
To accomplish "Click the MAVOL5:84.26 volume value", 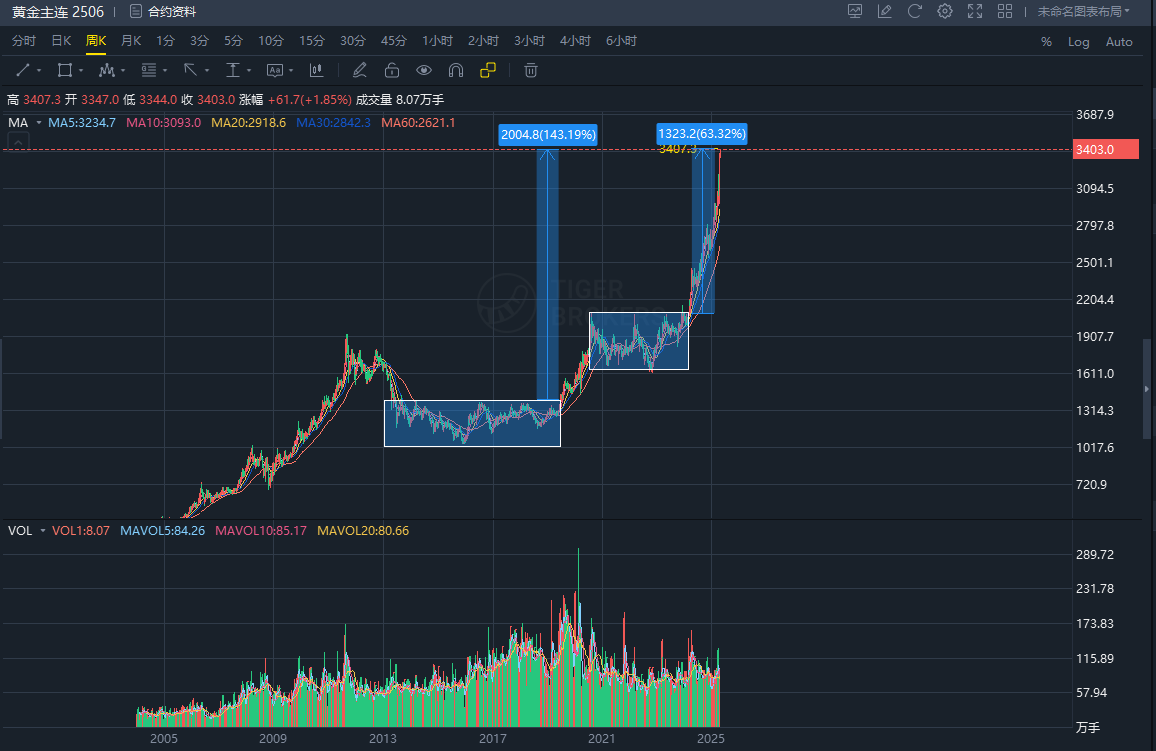I will 162,531.
